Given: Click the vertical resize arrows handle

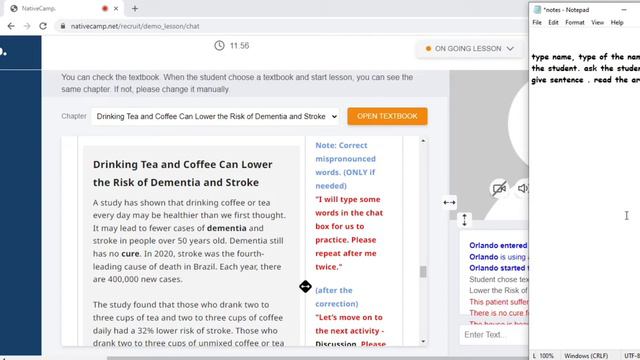Looking at the screenshot, I should coord(464,220).
